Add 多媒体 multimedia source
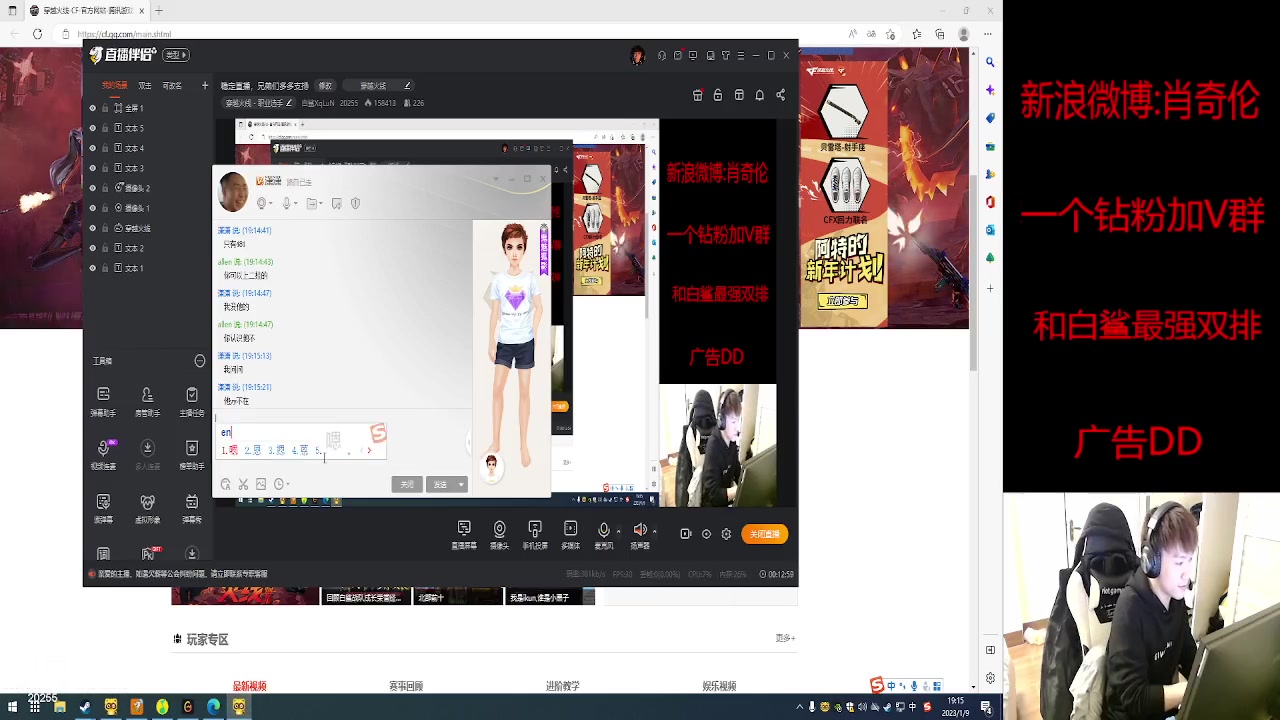Screen dimensions: 1280x720 (x=570, y=534)
